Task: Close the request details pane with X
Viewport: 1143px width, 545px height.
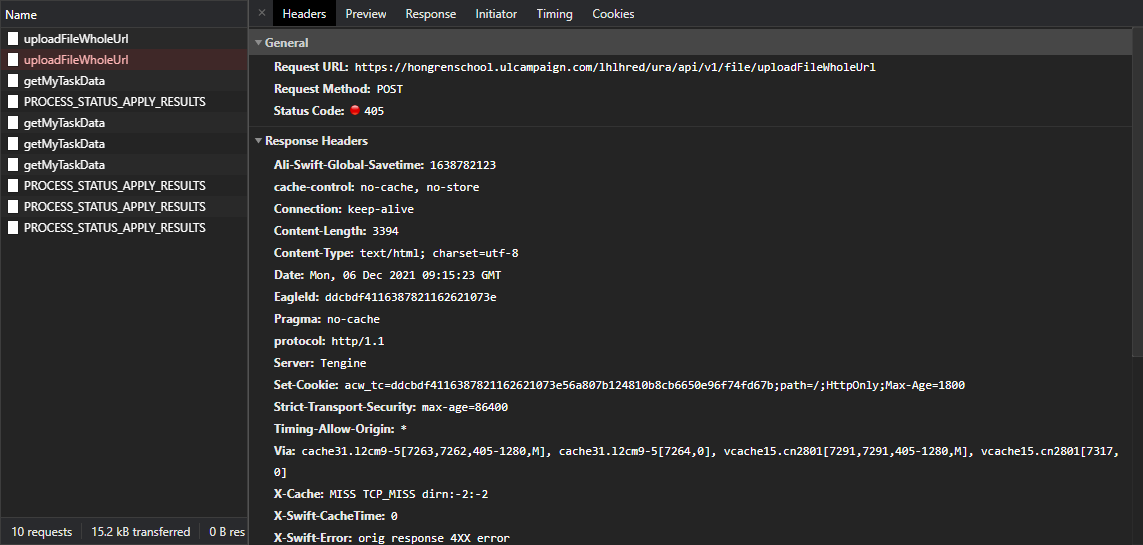Action: tap(262, 13)
